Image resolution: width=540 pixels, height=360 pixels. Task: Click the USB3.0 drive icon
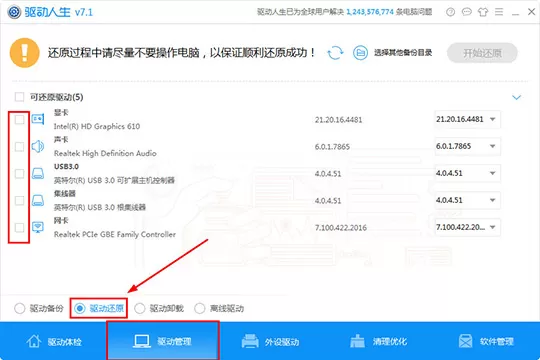pos(38,173)
